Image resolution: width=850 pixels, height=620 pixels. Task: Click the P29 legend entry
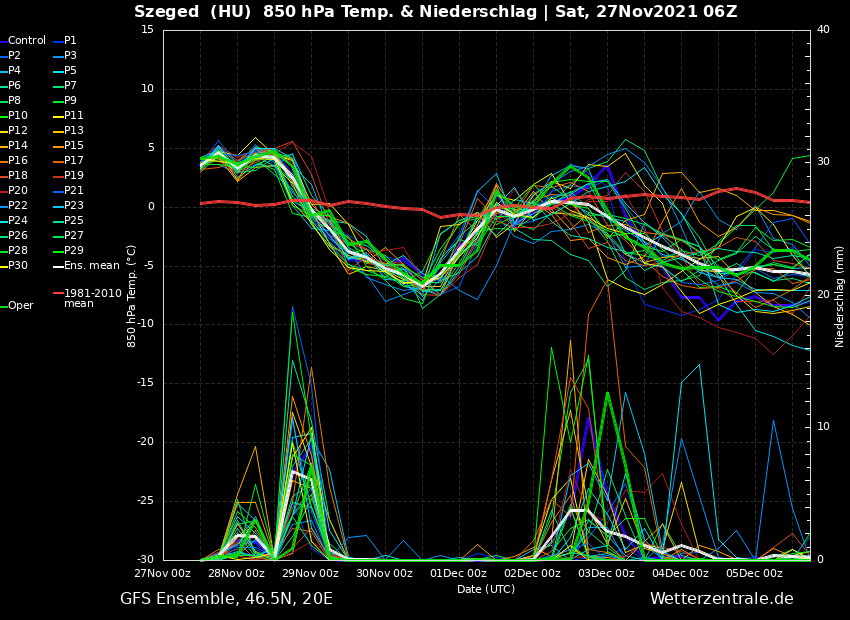pos(74,251)
